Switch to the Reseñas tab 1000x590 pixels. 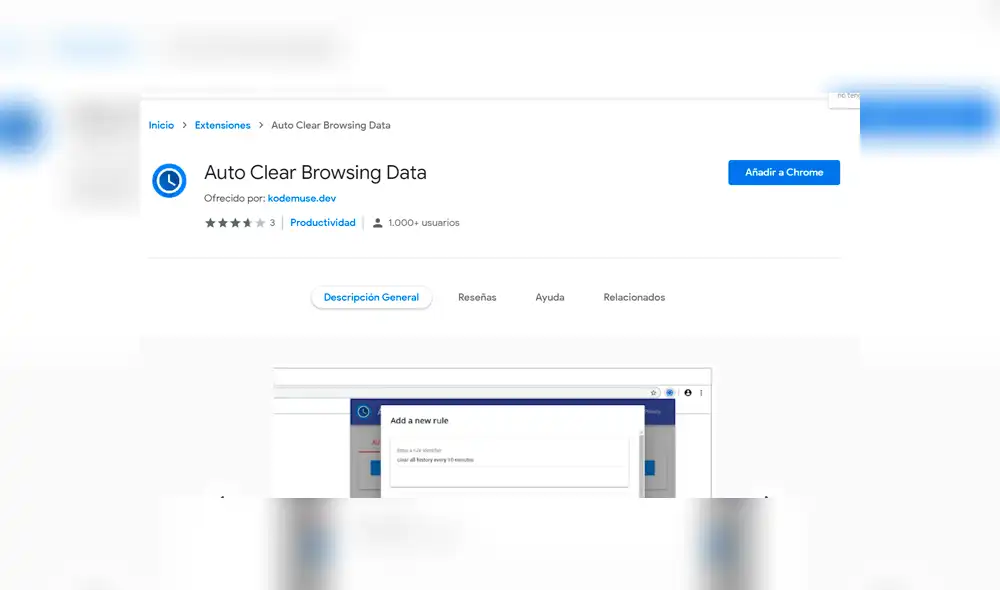tap(477, 297)
